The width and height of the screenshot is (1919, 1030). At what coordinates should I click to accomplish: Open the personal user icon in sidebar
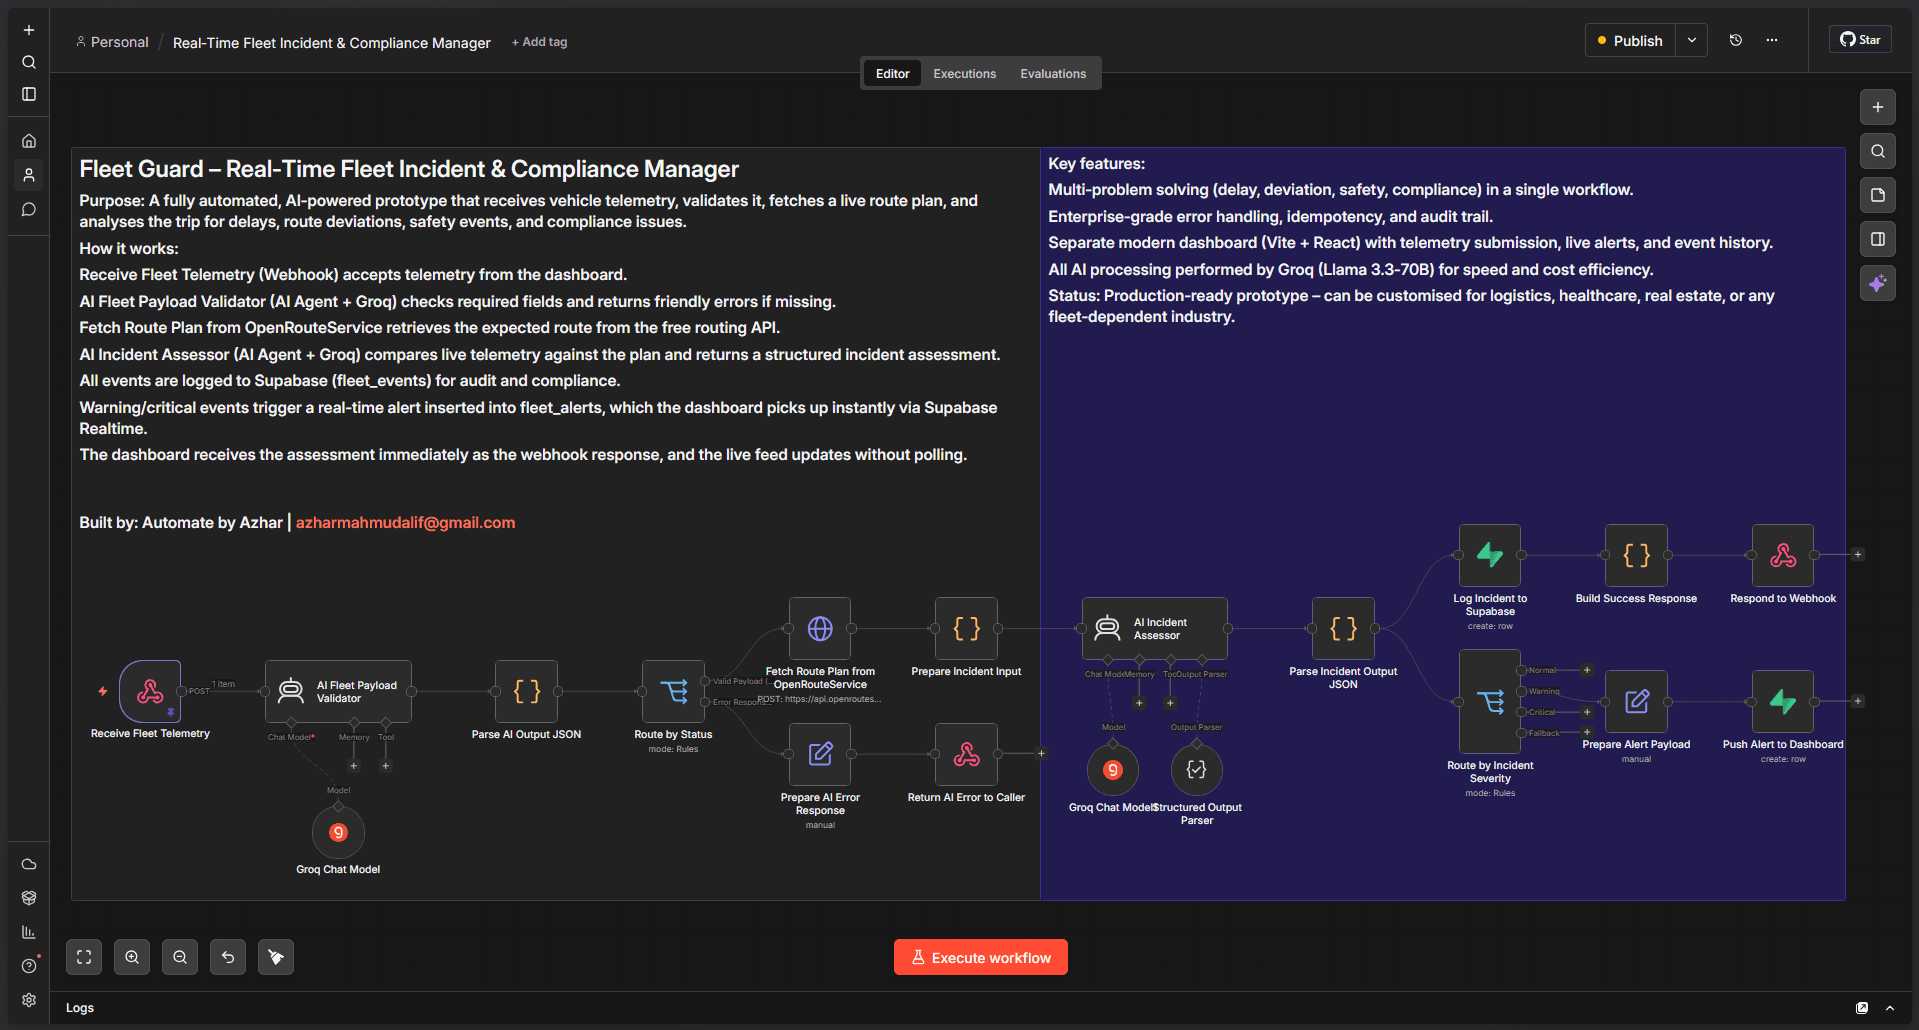29,175
